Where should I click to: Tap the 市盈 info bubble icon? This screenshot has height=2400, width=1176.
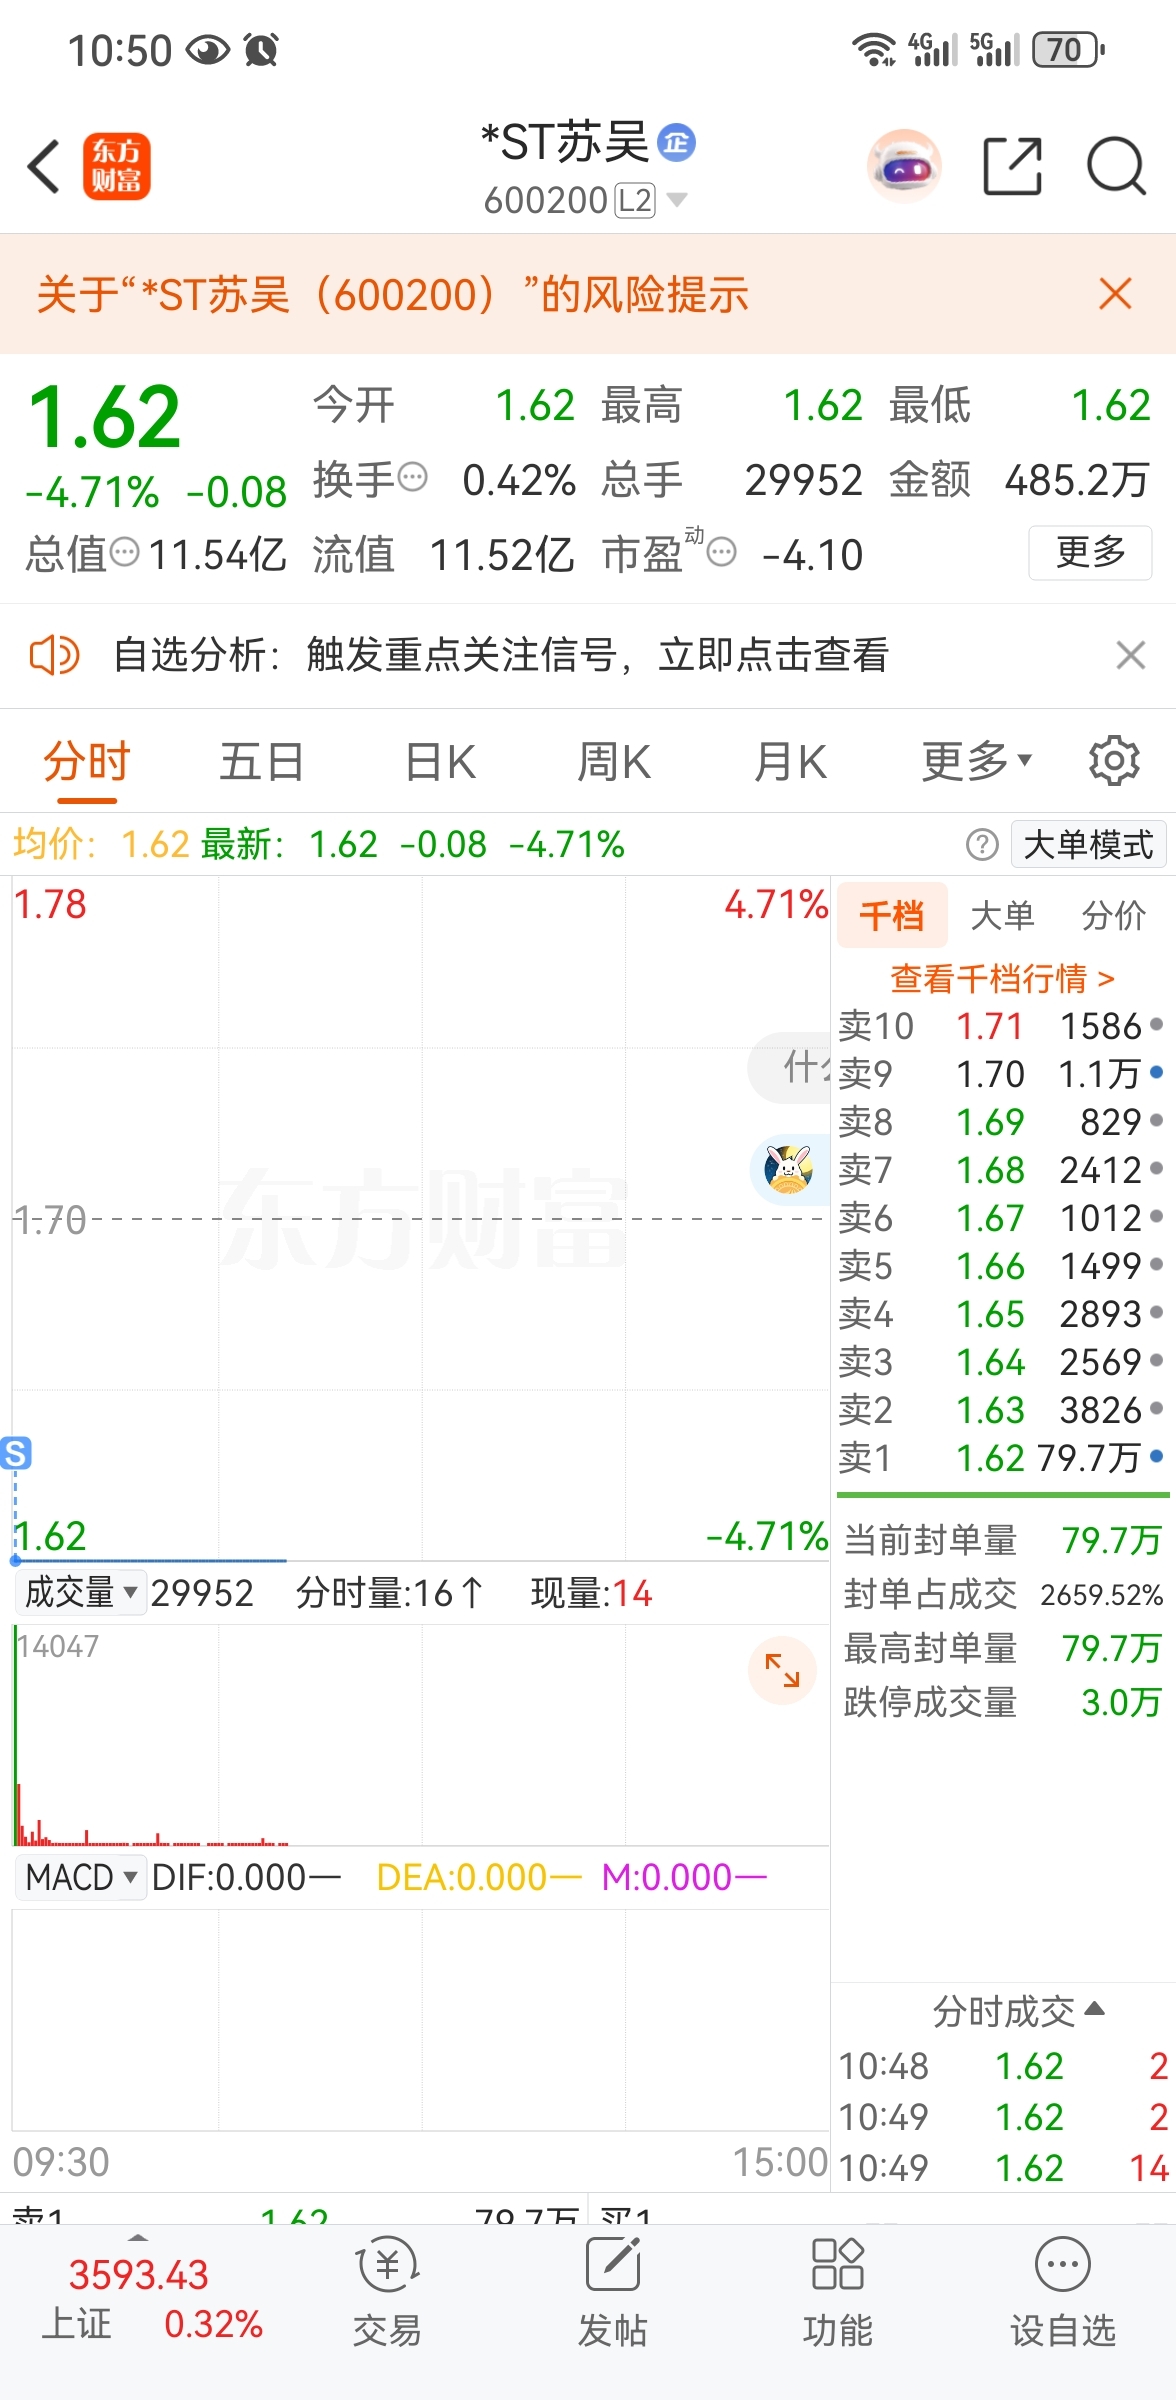tap(721, 552)
